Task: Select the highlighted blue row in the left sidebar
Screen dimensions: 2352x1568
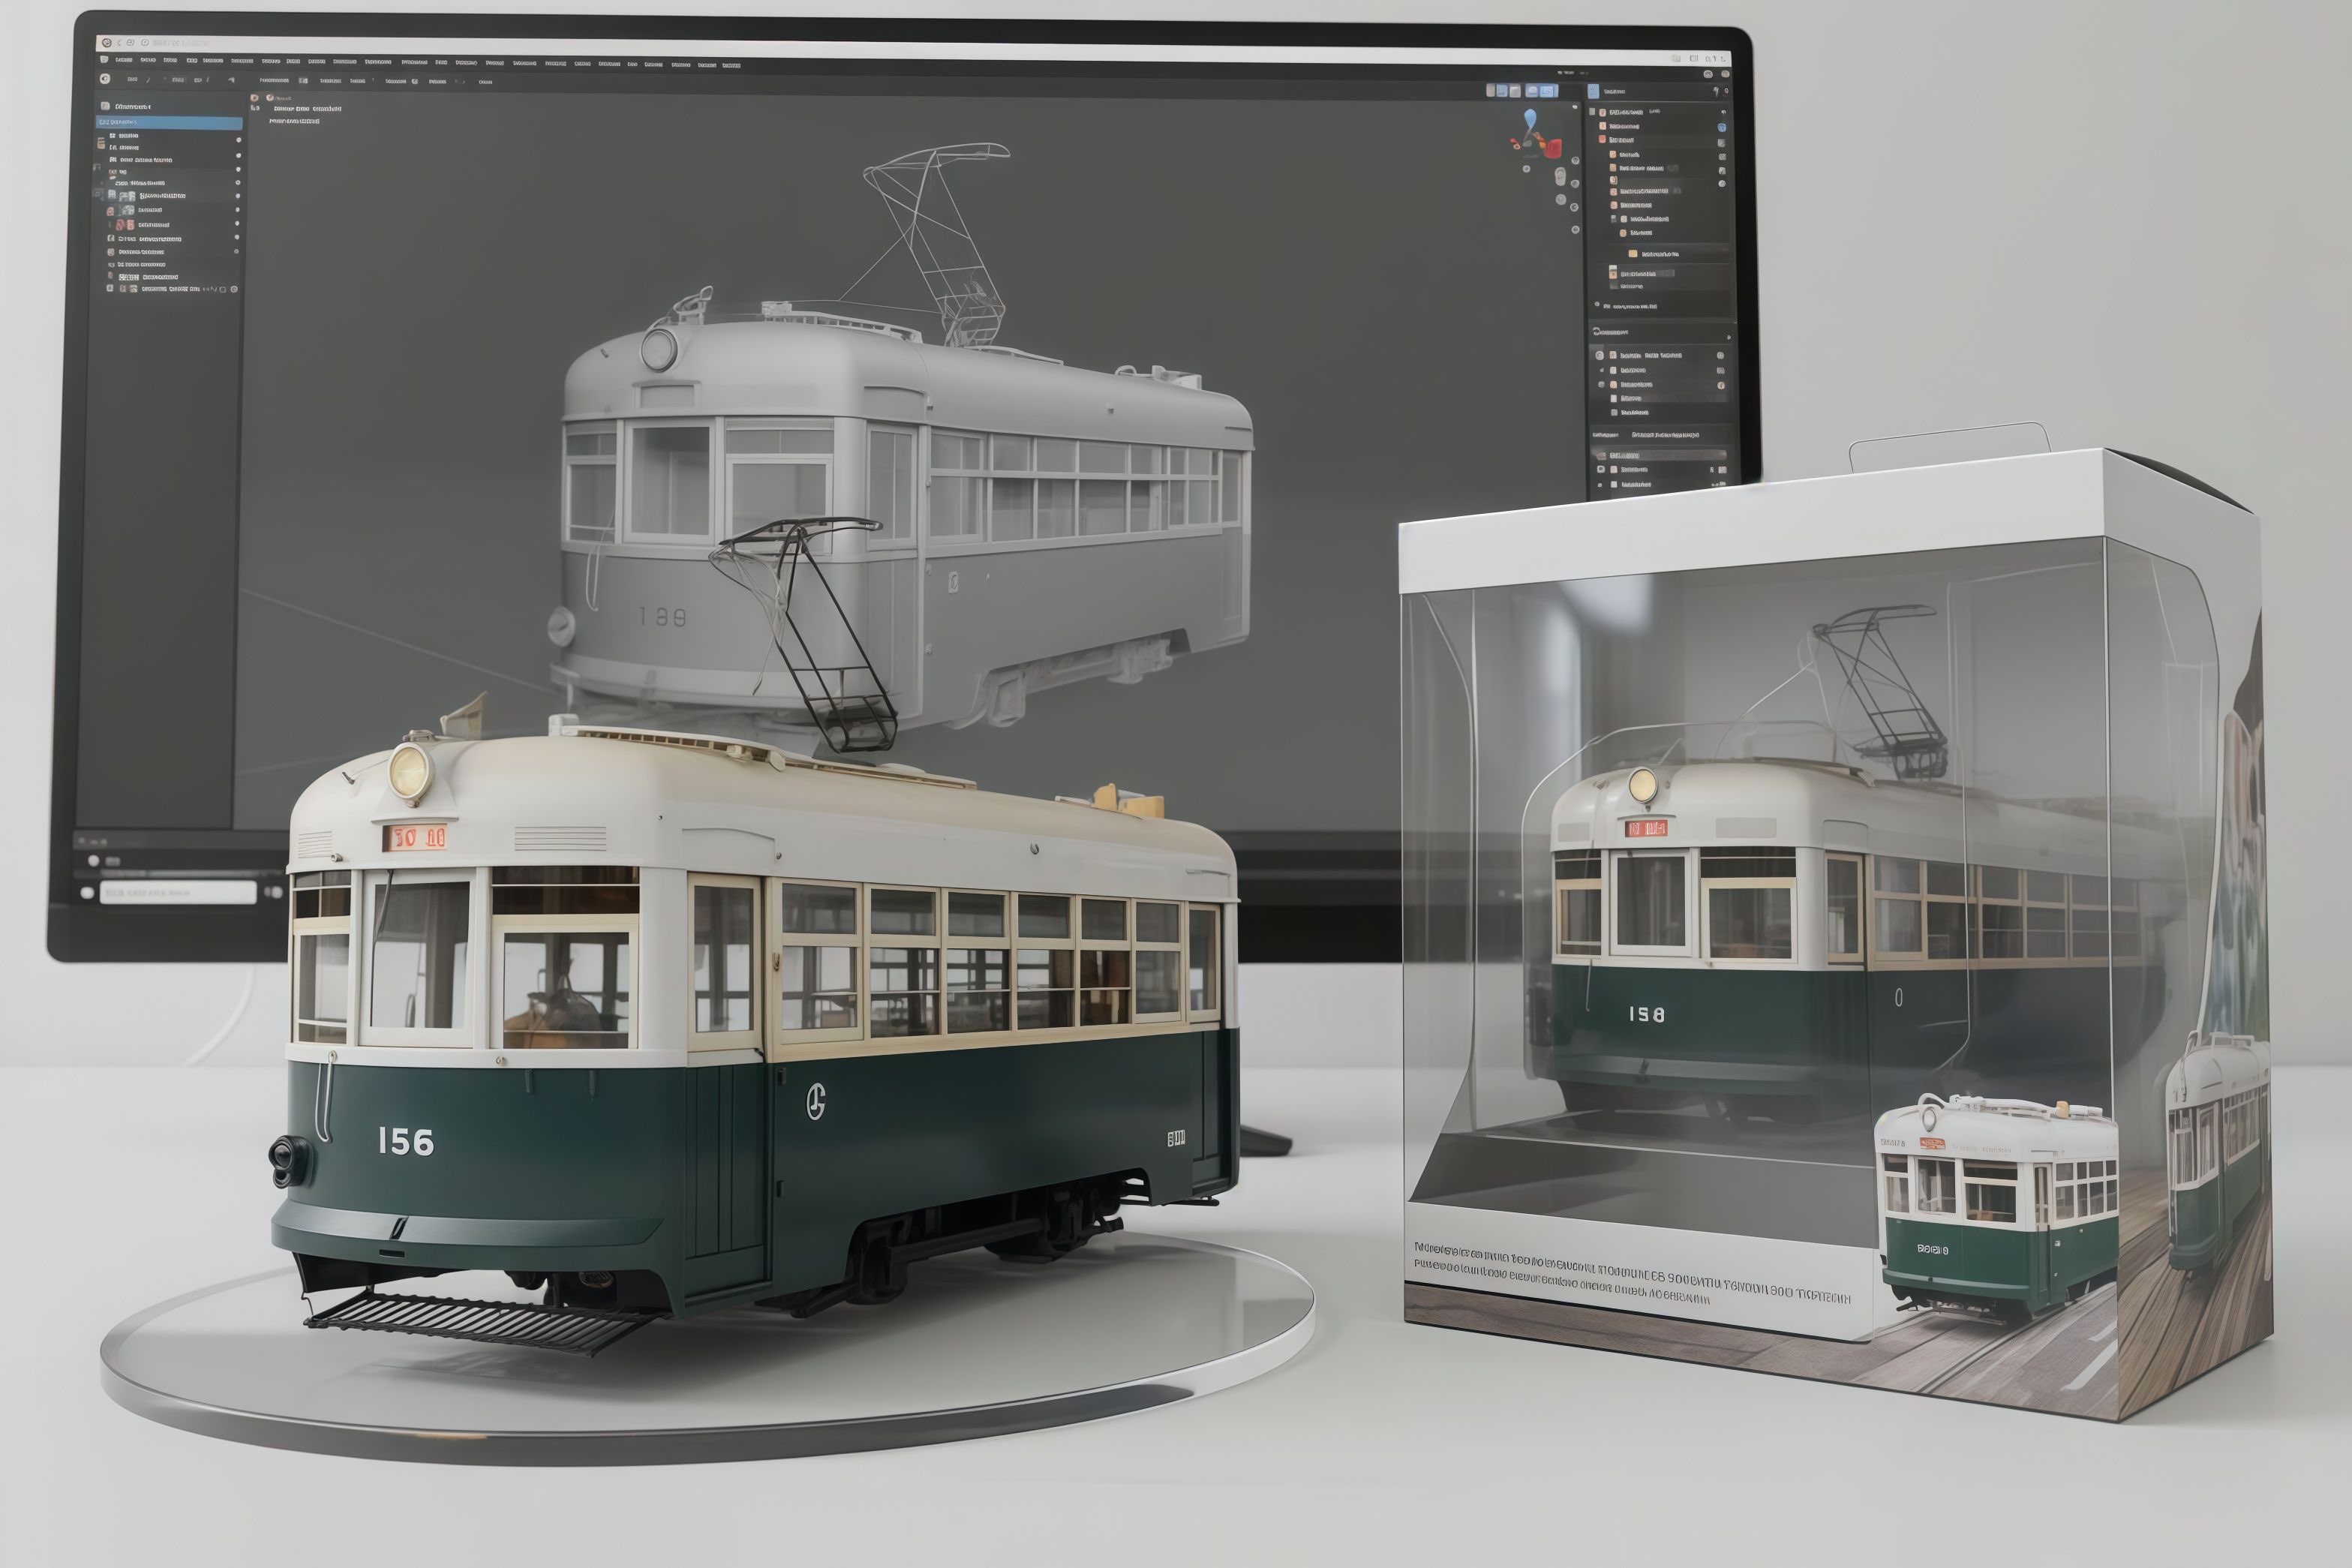Action: coord(168,122)
